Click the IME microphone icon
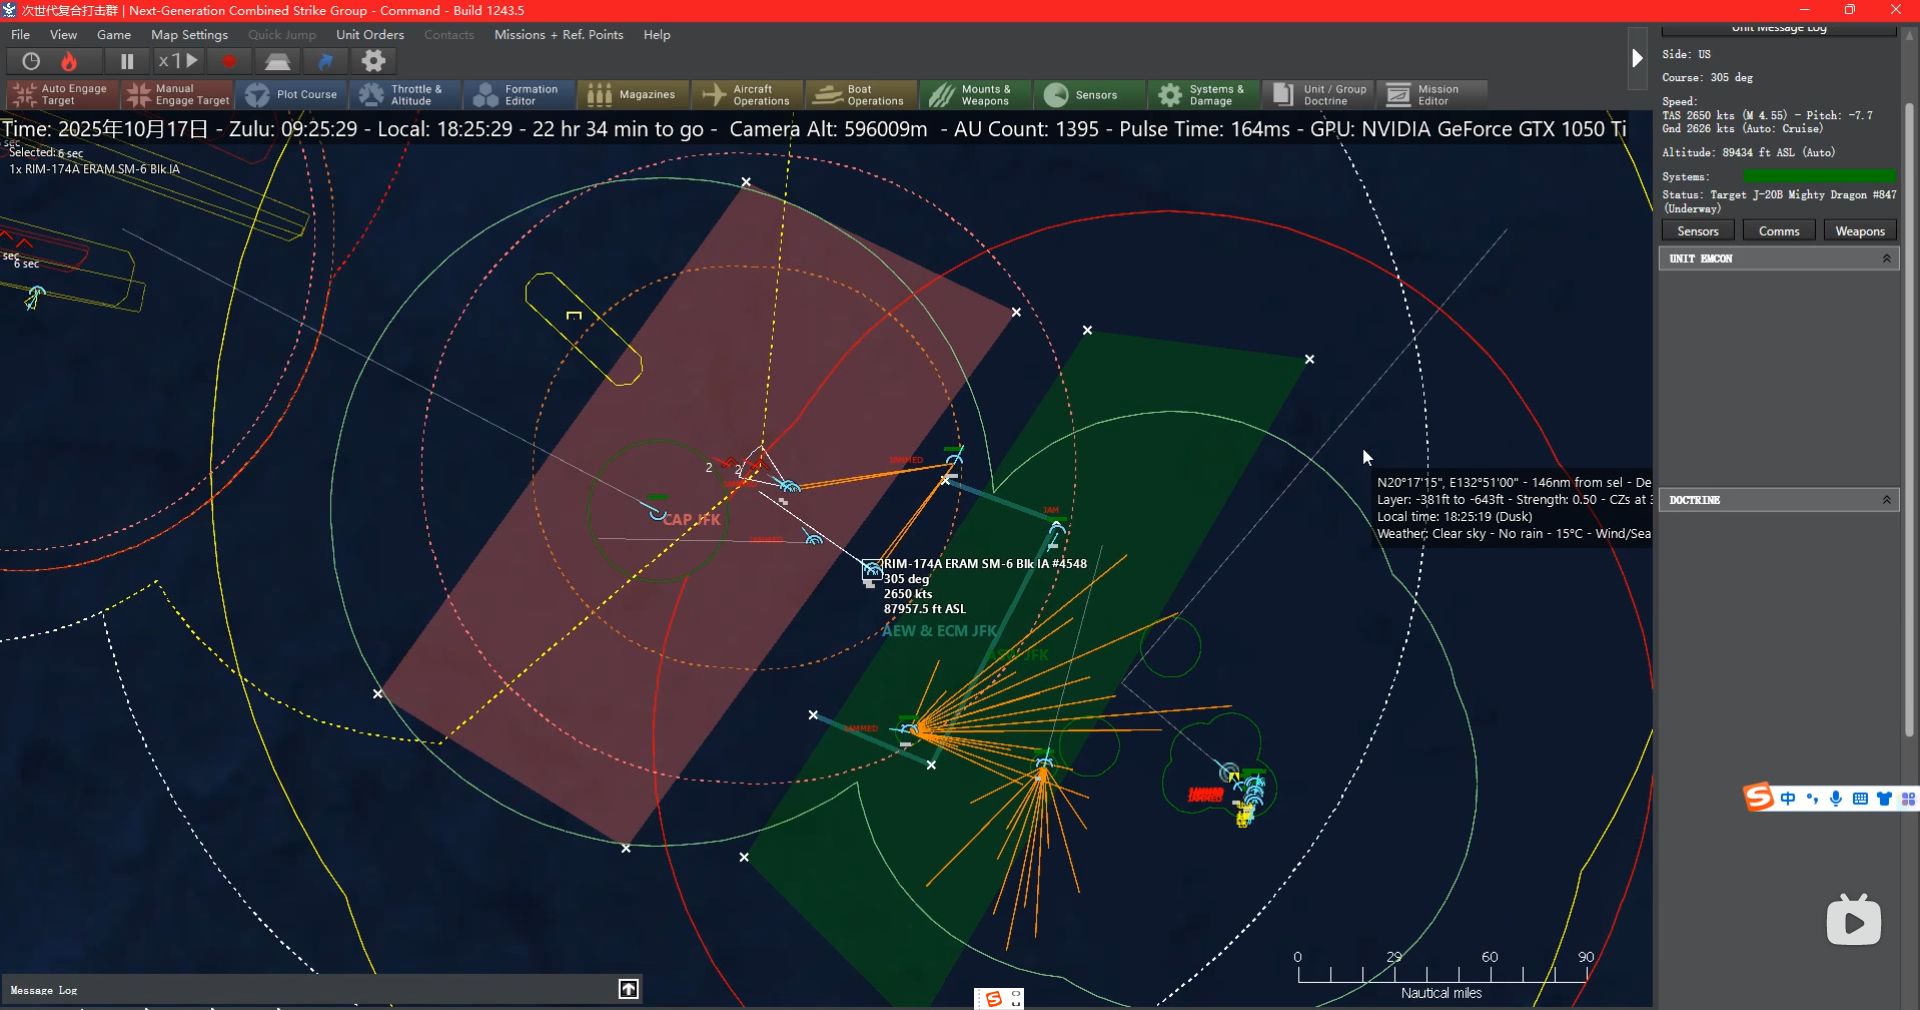Screen dimensions: 1920x1010 click(x=1836, y=798)
